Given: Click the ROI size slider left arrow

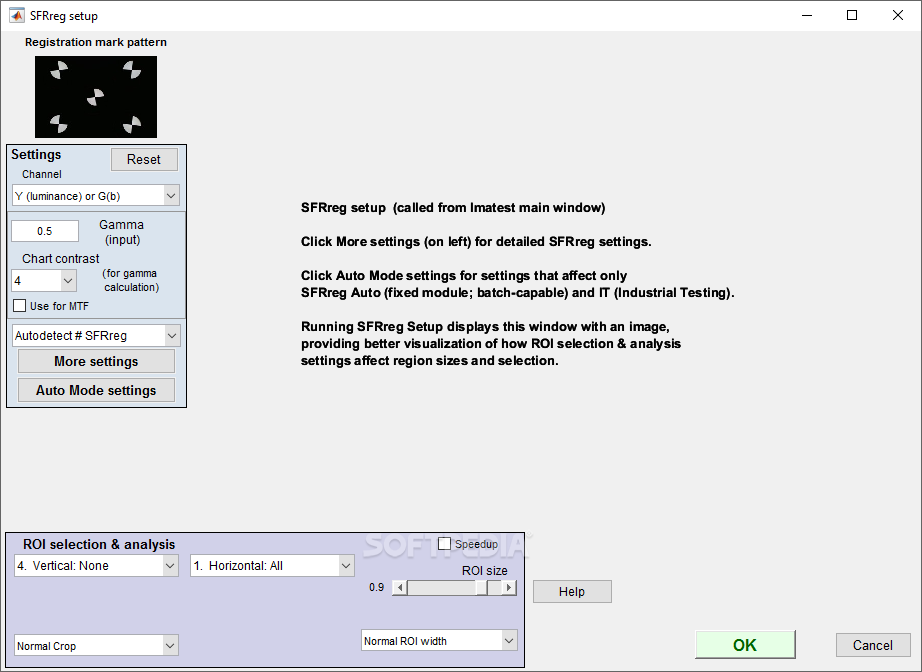Looking at the screenshot, I should 400,587.
